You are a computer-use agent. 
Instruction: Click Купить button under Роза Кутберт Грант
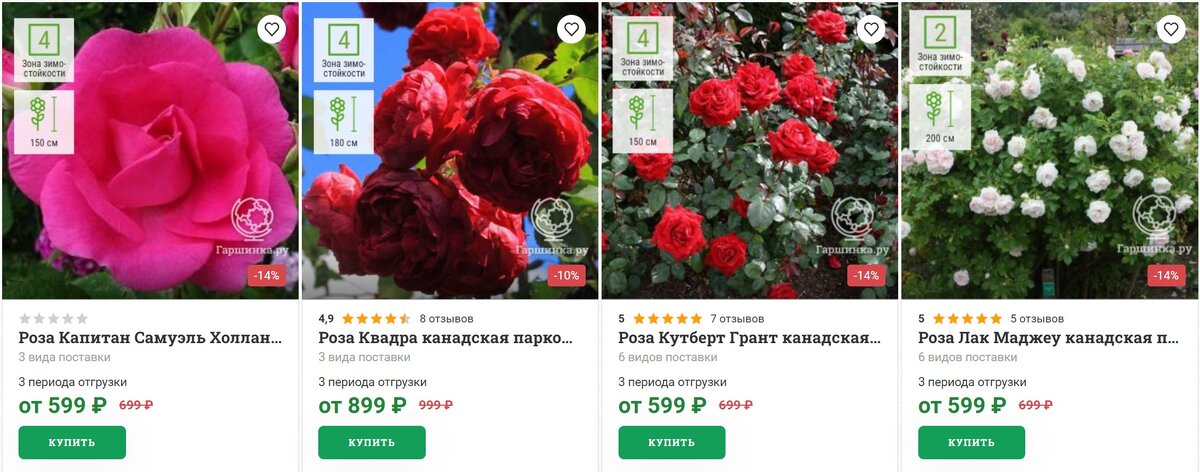point(672,442)
